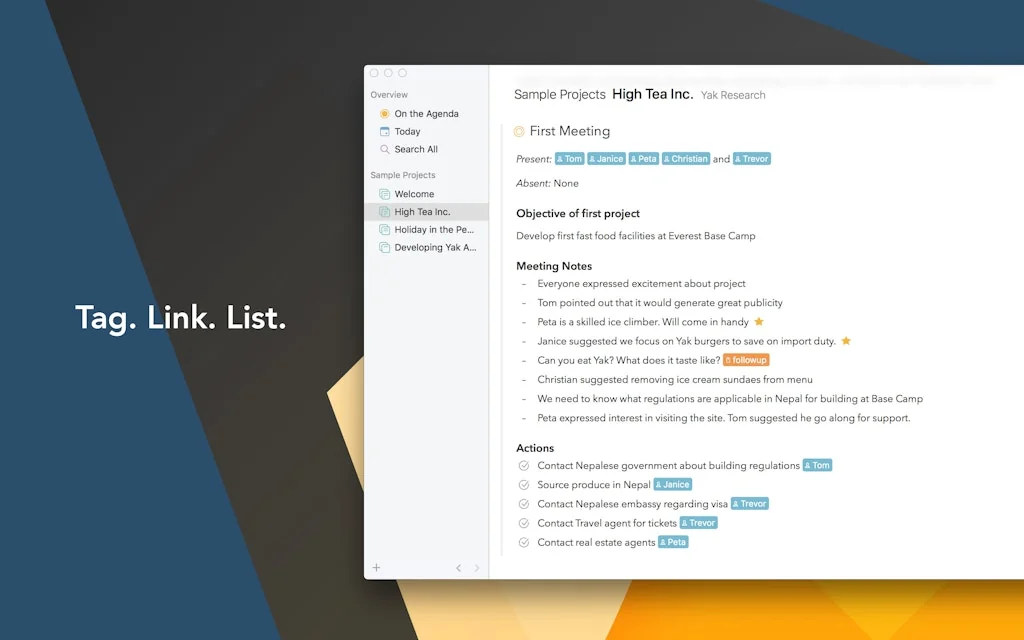Screen dimensions: 1024x640
Task: Click the + button below the sidebar
Action: tap(376, 567)
